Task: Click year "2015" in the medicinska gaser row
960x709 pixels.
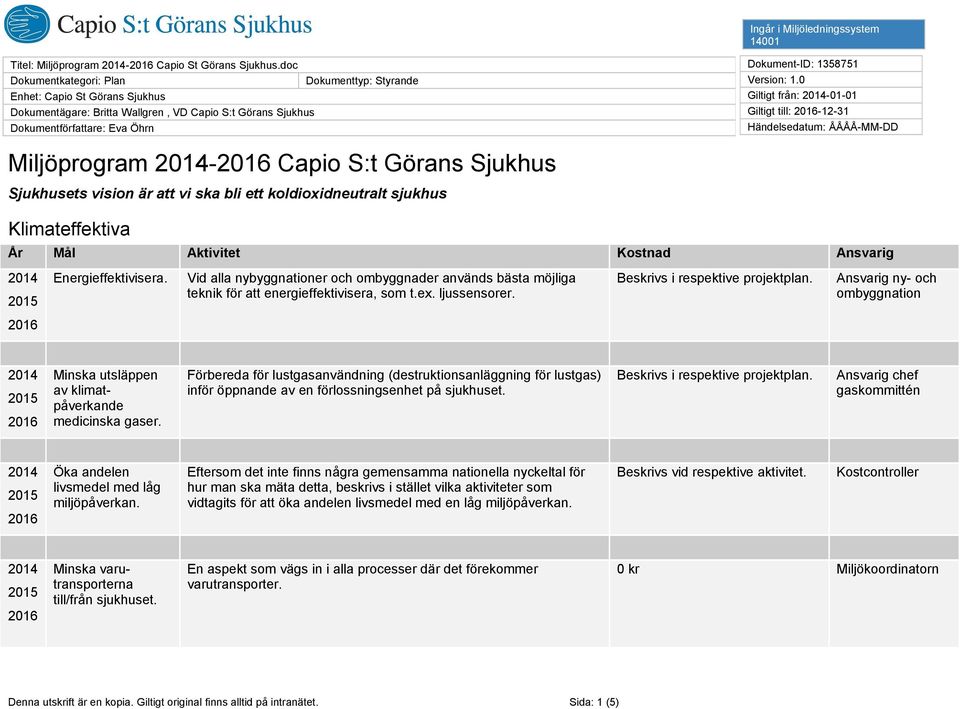Action: tap(23, 399)
